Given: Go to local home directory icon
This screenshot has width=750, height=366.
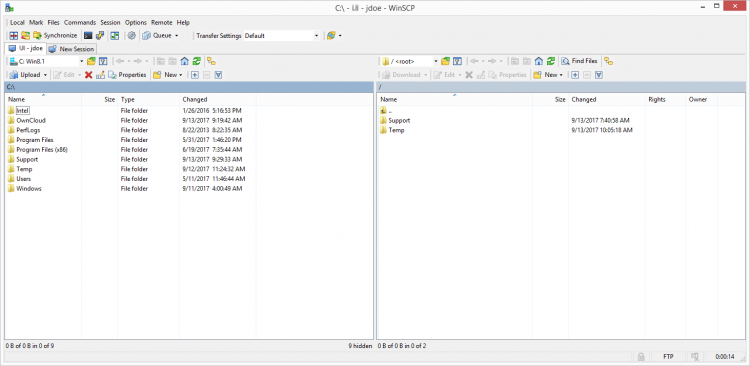Looking at the screenshot, I should pyautogui.click(x=185, y=61).
